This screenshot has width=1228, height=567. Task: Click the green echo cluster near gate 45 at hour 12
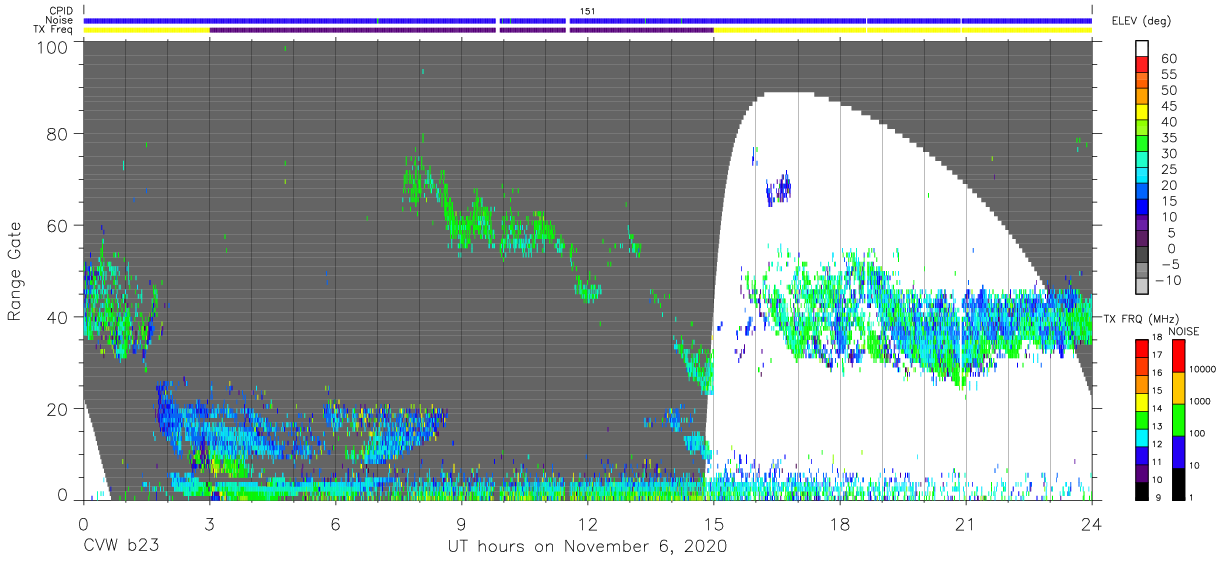coord(588,292)
